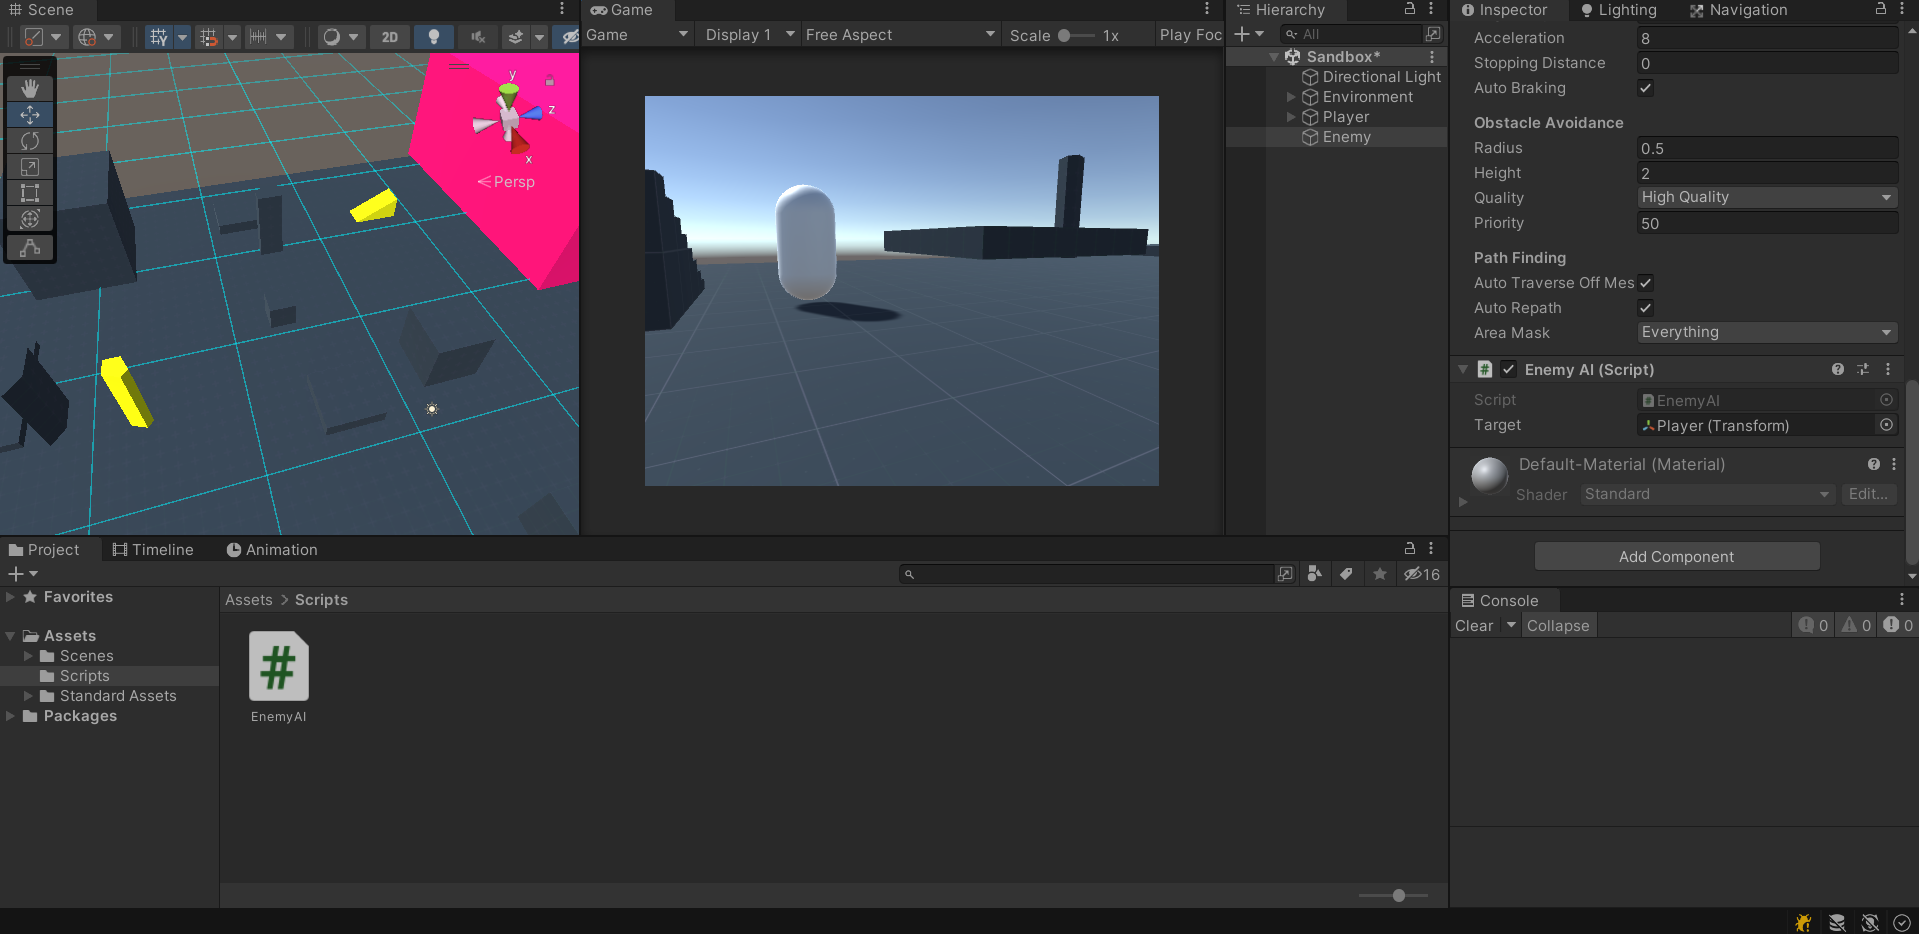
Task: Toggle Collapse in the Console
Action: [1557, 626]
